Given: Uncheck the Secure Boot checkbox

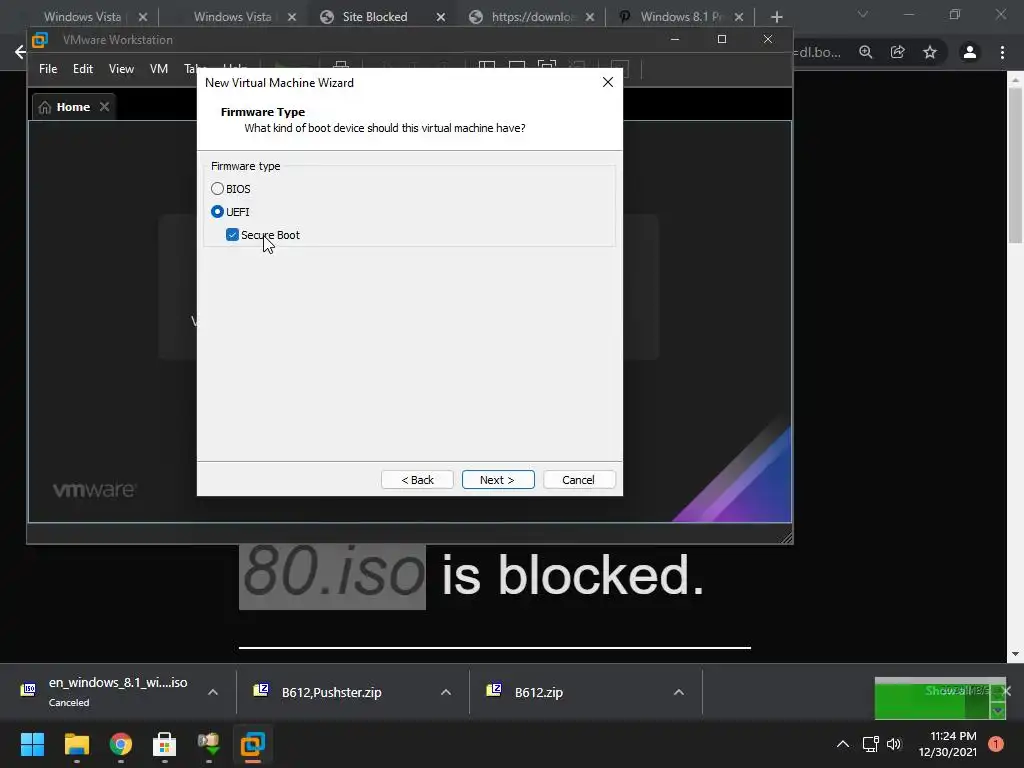Looking at the screenshot, I should point(232,234).
